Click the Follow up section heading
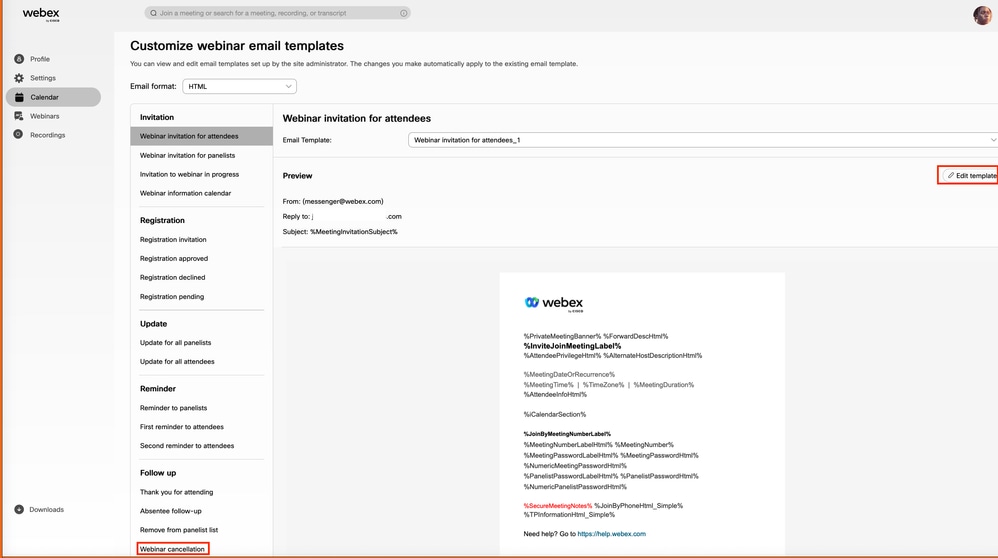Image resolution: width=998 pixels, height=558 pixels. [x=158, y=473]
